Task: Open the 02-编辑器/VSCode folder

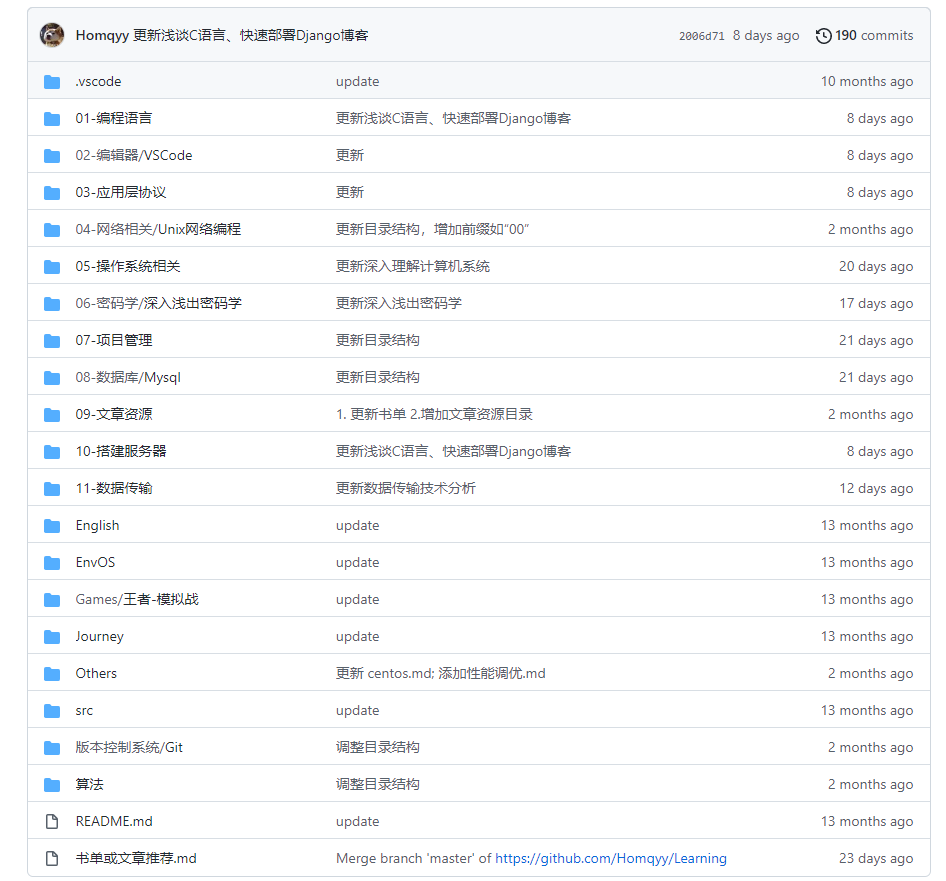Action: pyautogui.click(x=133, y=156)
